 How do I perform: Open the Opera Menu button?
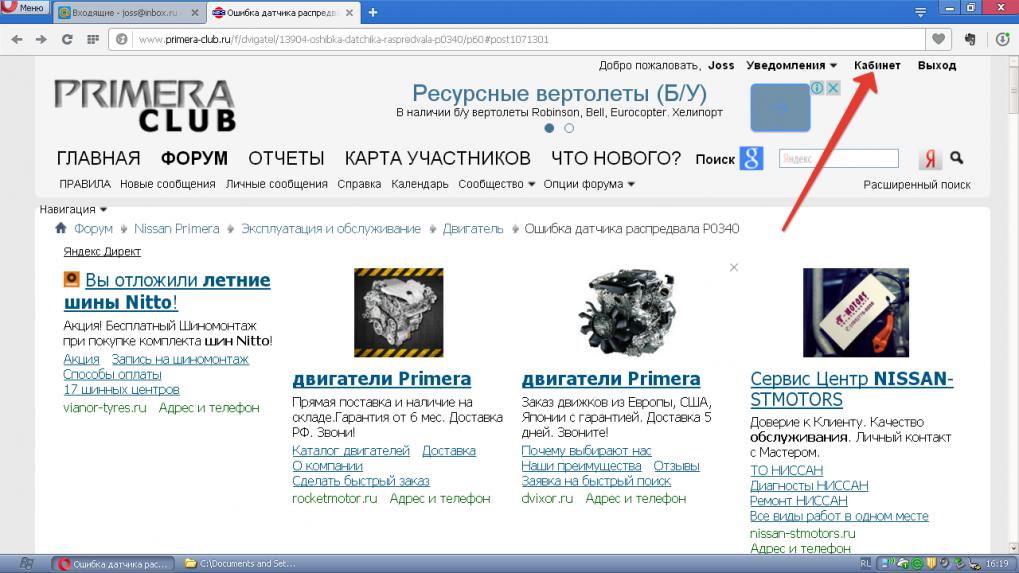tap(25, 8)
